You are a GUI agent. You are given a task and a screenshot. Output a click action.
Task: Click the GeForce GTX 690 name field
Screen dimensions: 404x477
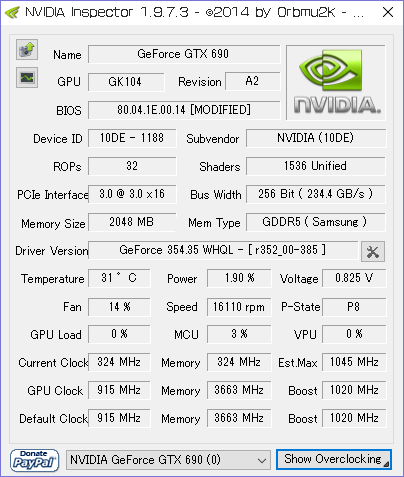pos(184,54)
